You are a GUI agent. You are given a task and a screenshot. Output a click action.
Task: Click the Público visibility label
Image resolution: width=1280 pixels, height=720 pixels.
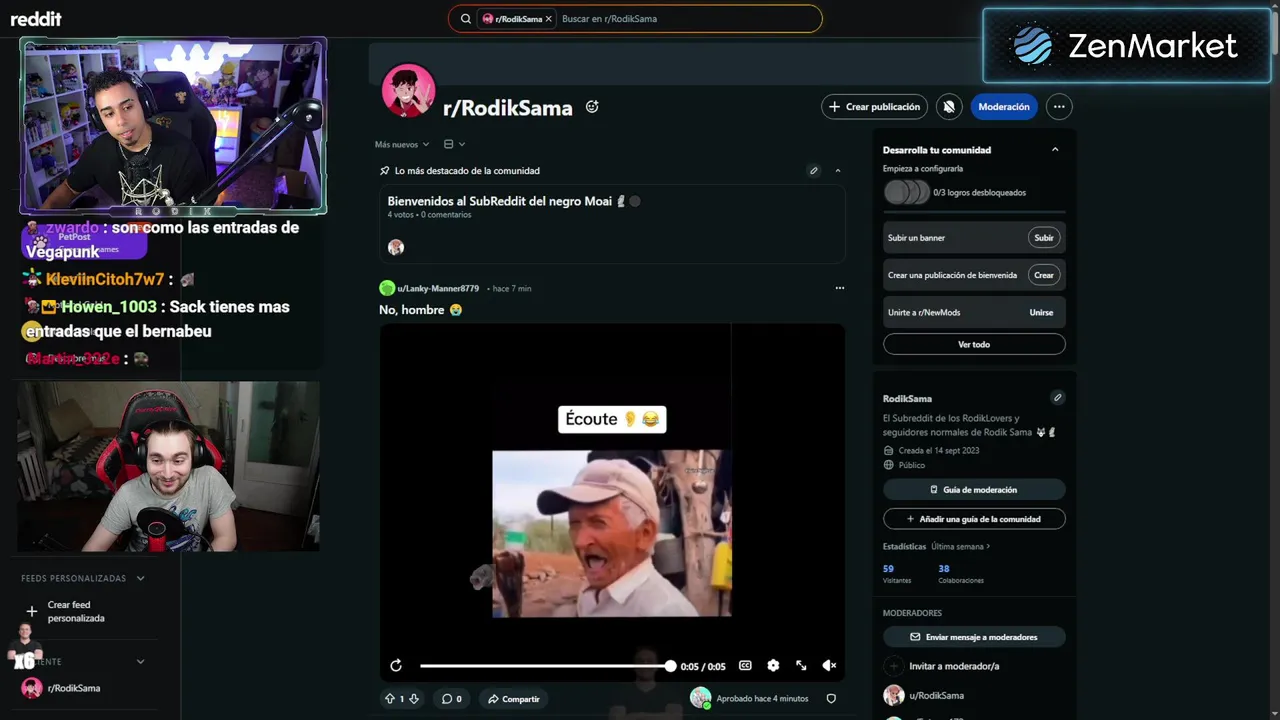point(911,465)
